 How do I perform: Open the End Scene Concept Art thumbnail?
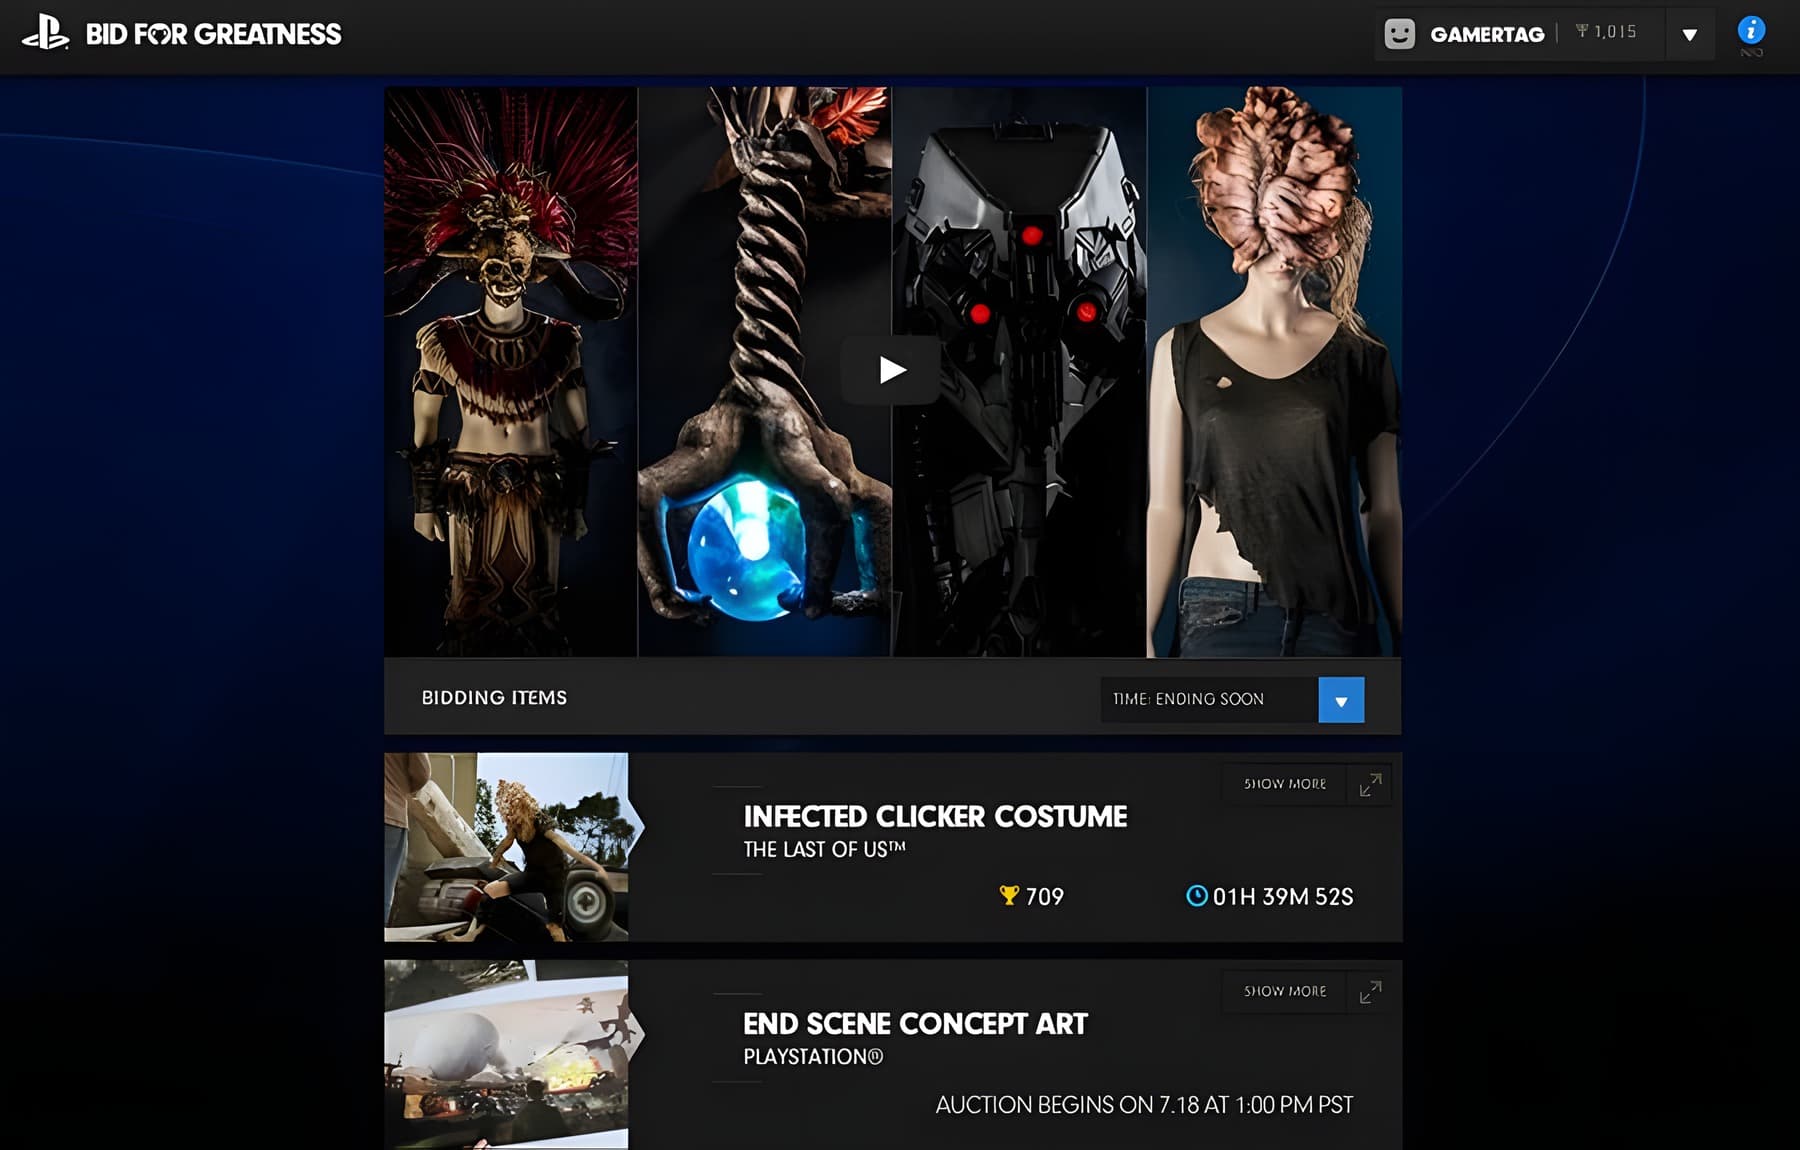[x=506, y=1054]
